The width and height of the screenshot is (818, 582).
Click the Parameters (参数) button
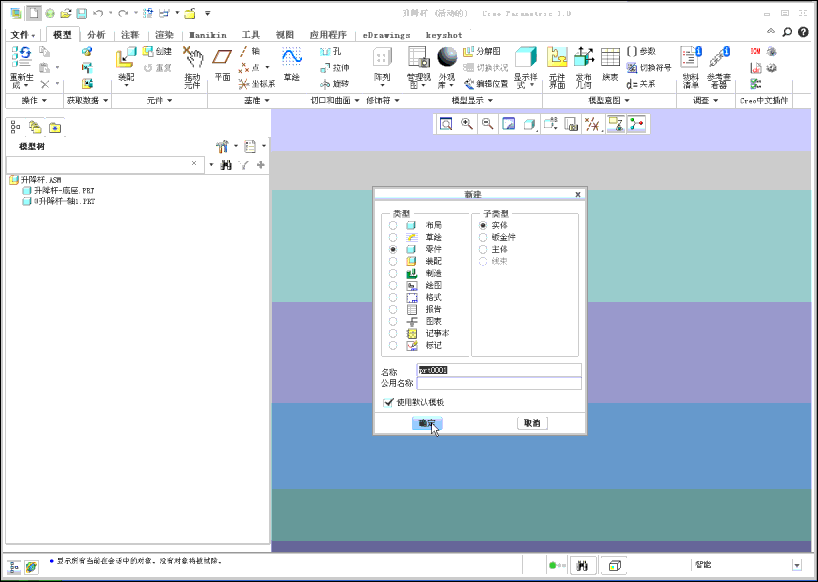pos(641,51)
